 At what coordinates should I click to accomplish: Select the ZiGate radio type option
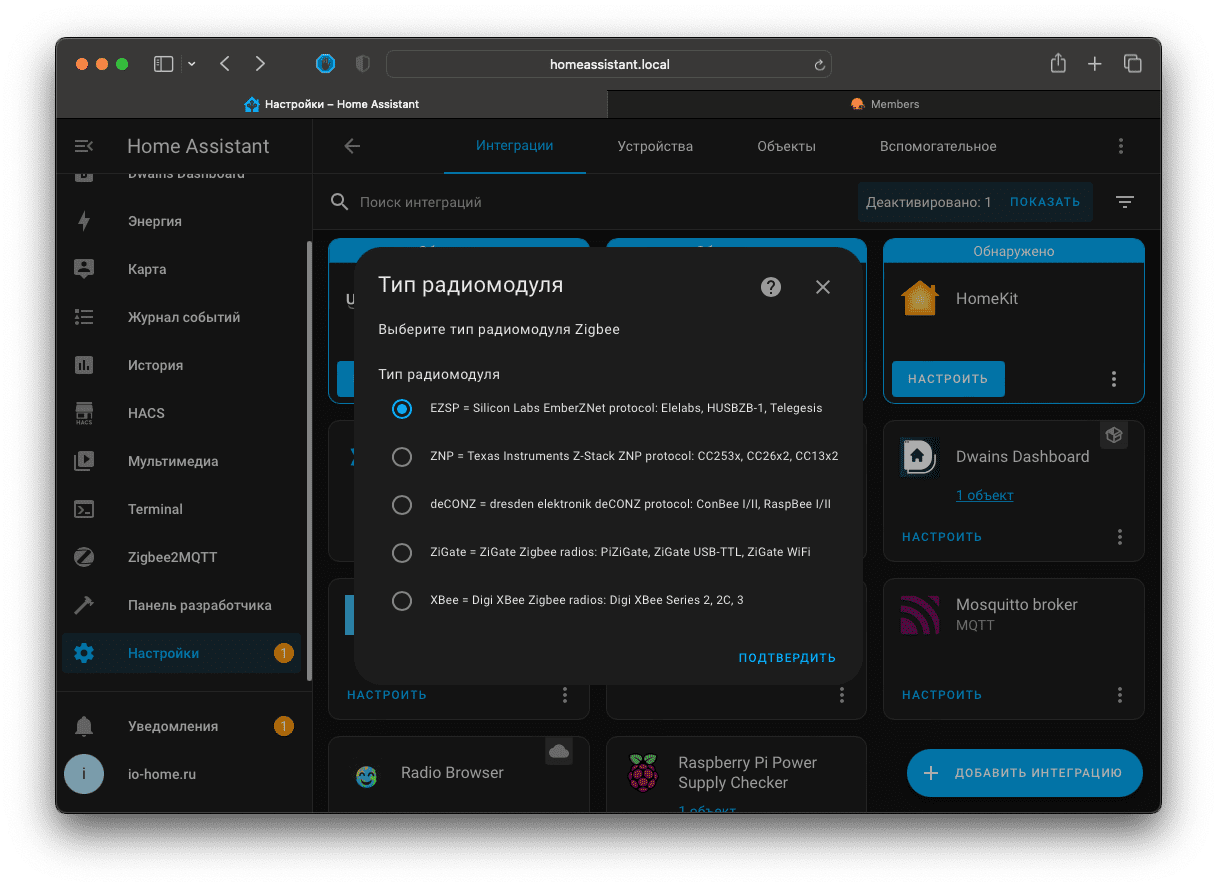pos(402,552)
